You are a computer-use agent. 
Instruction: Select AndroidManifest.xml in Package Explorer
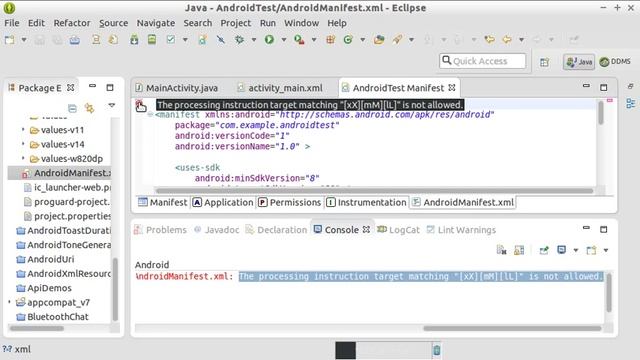click(x=60, y=173)
